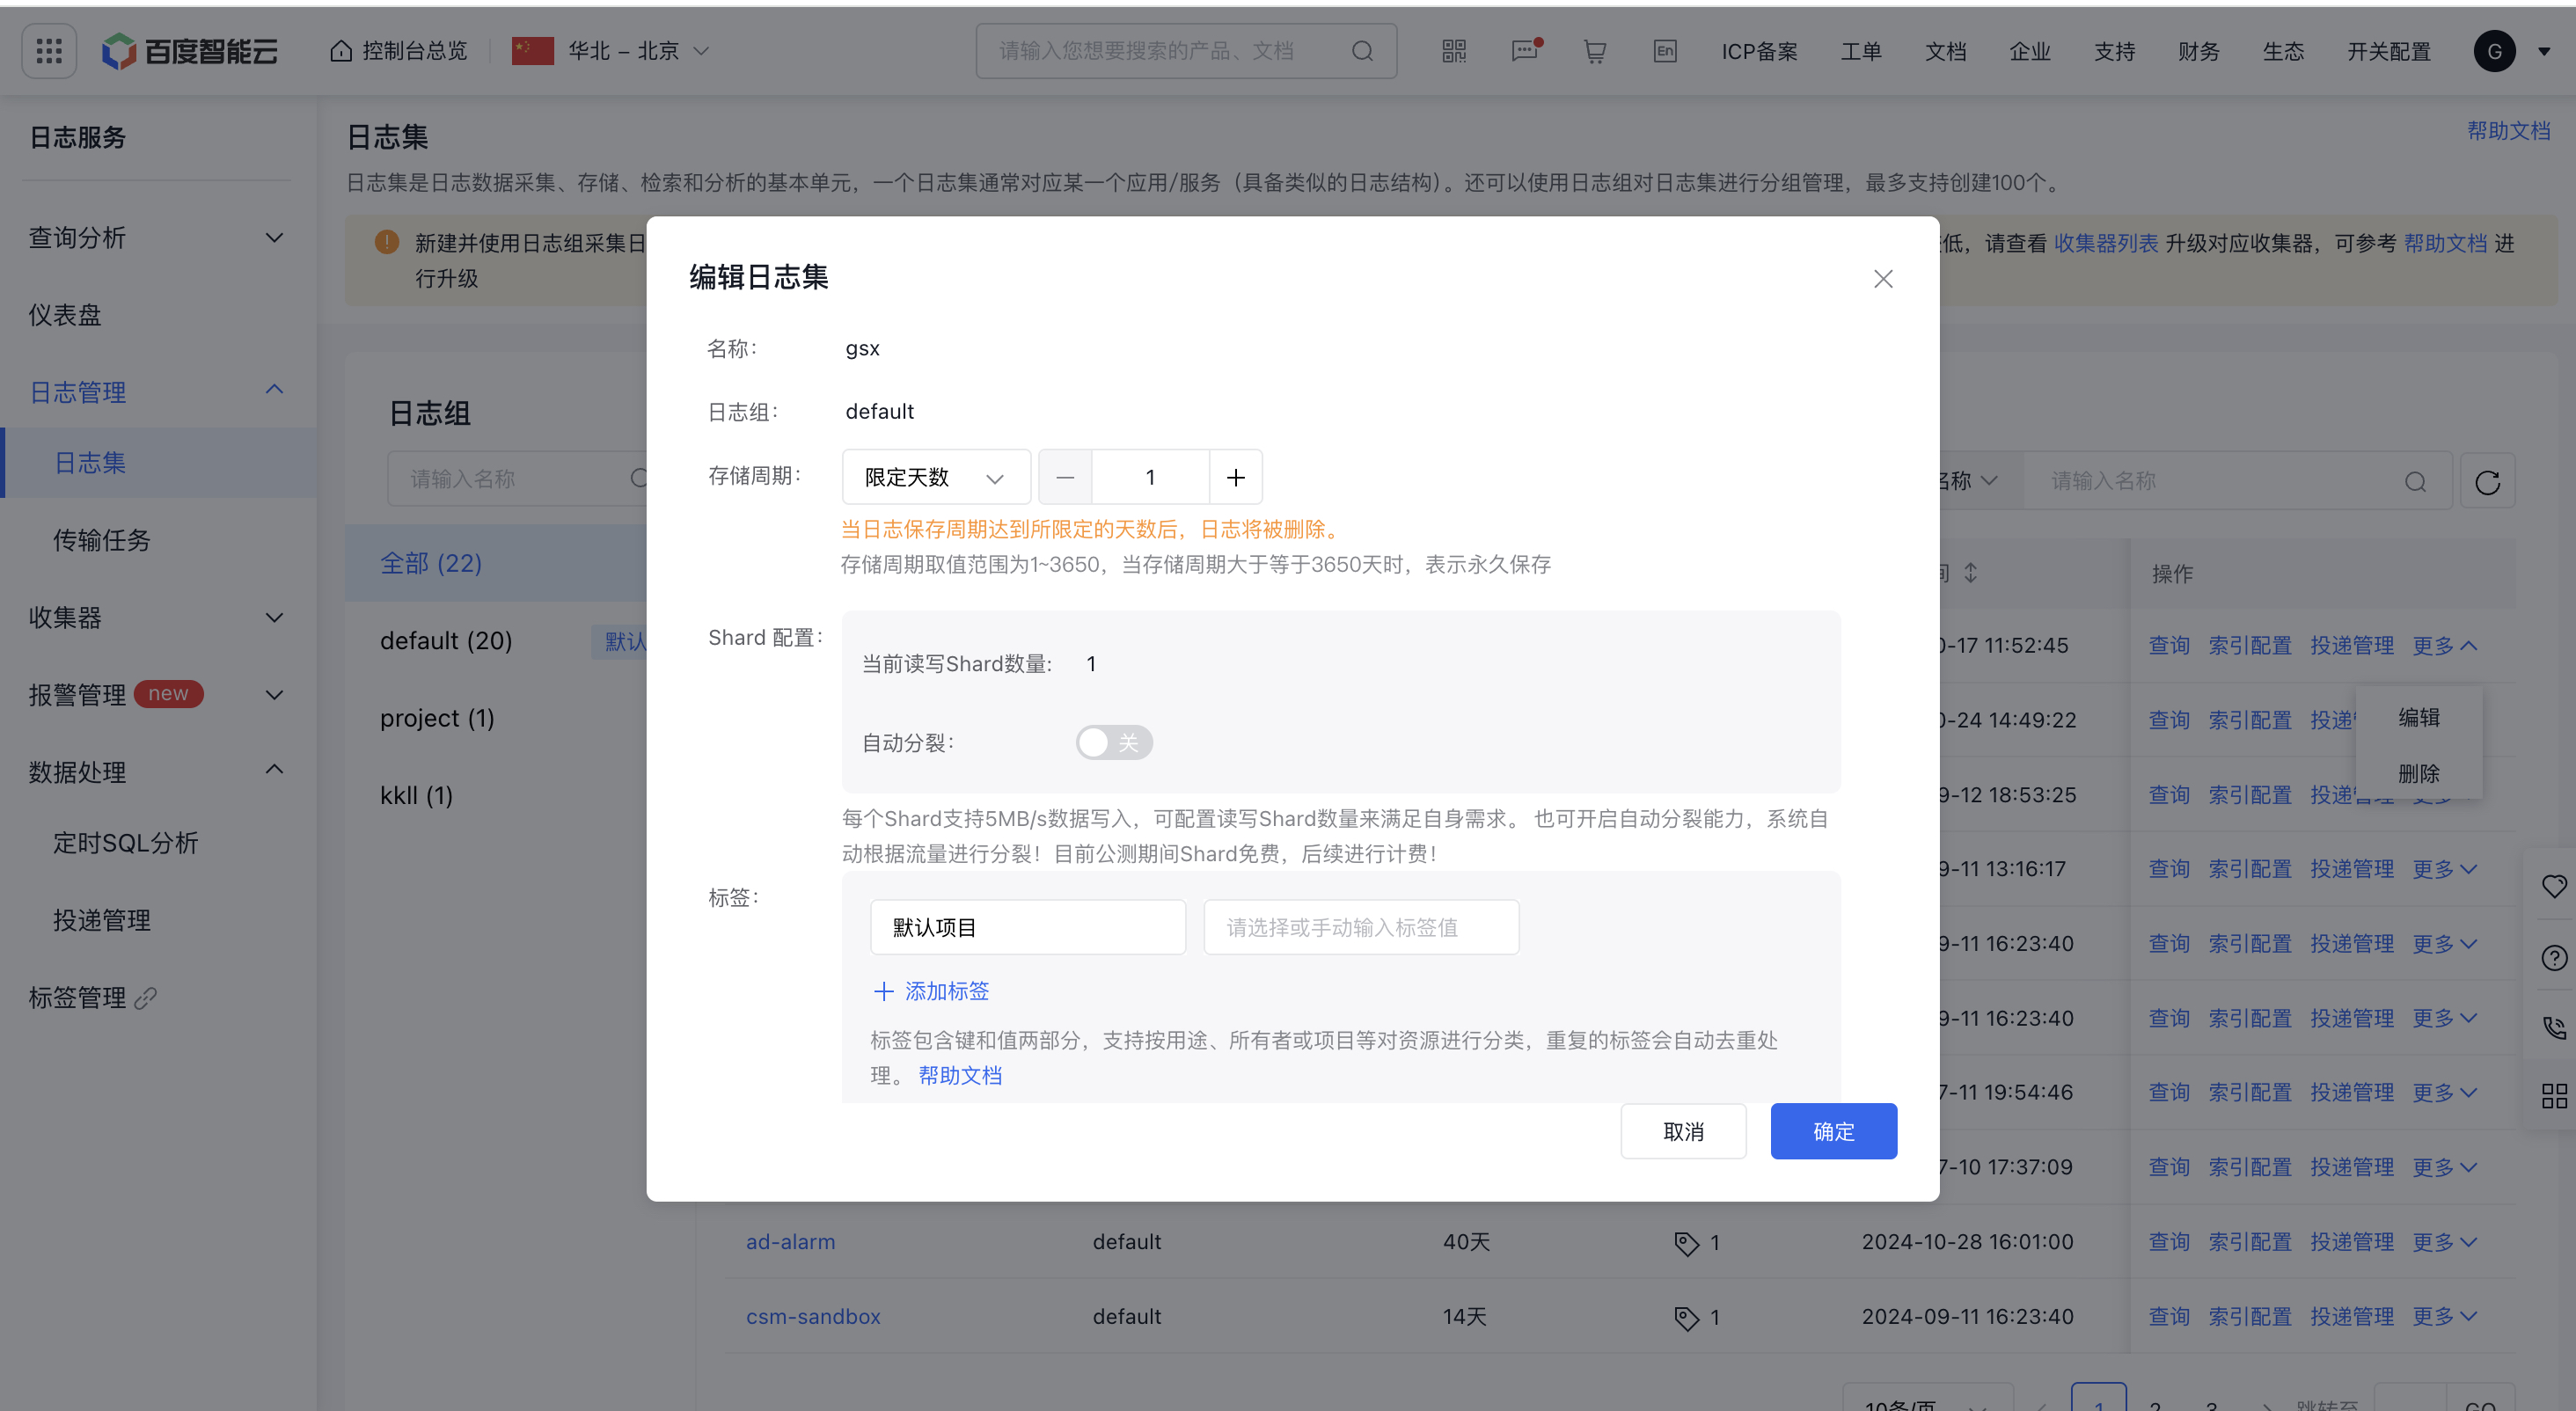The image size is (2576, 1411).
Task: Open the QR code icon
Action: (x=1454, y=51)
